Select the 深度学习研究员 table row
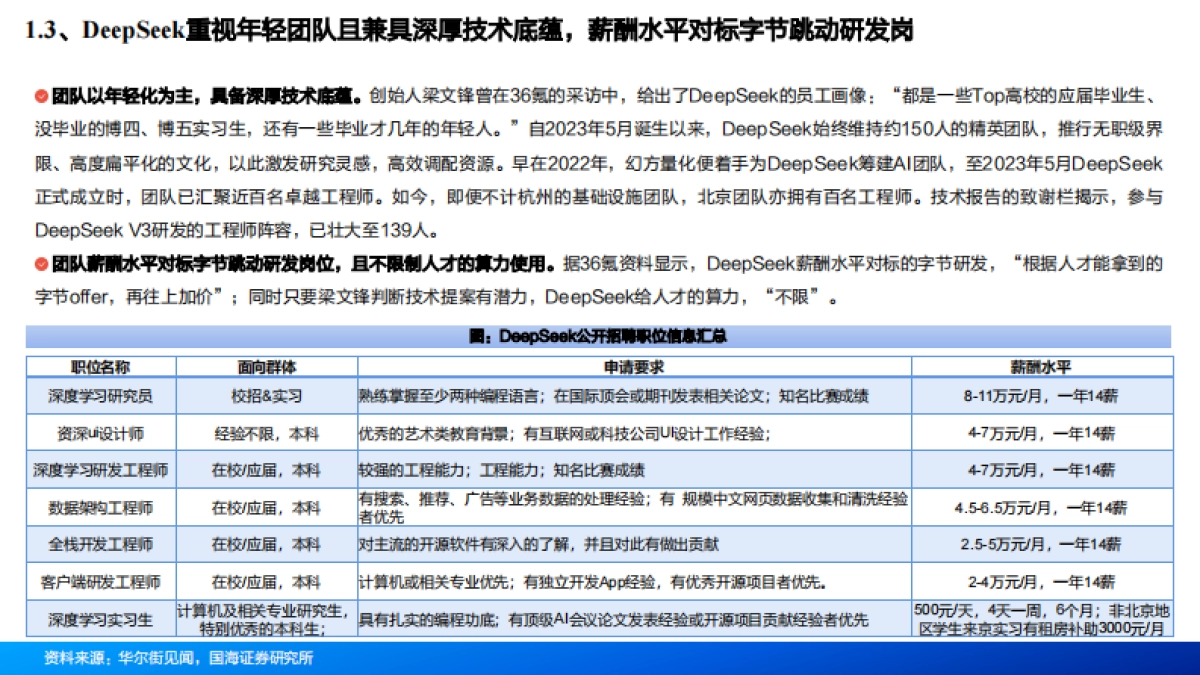The image size is (1200, 675). tap(103, 395)
